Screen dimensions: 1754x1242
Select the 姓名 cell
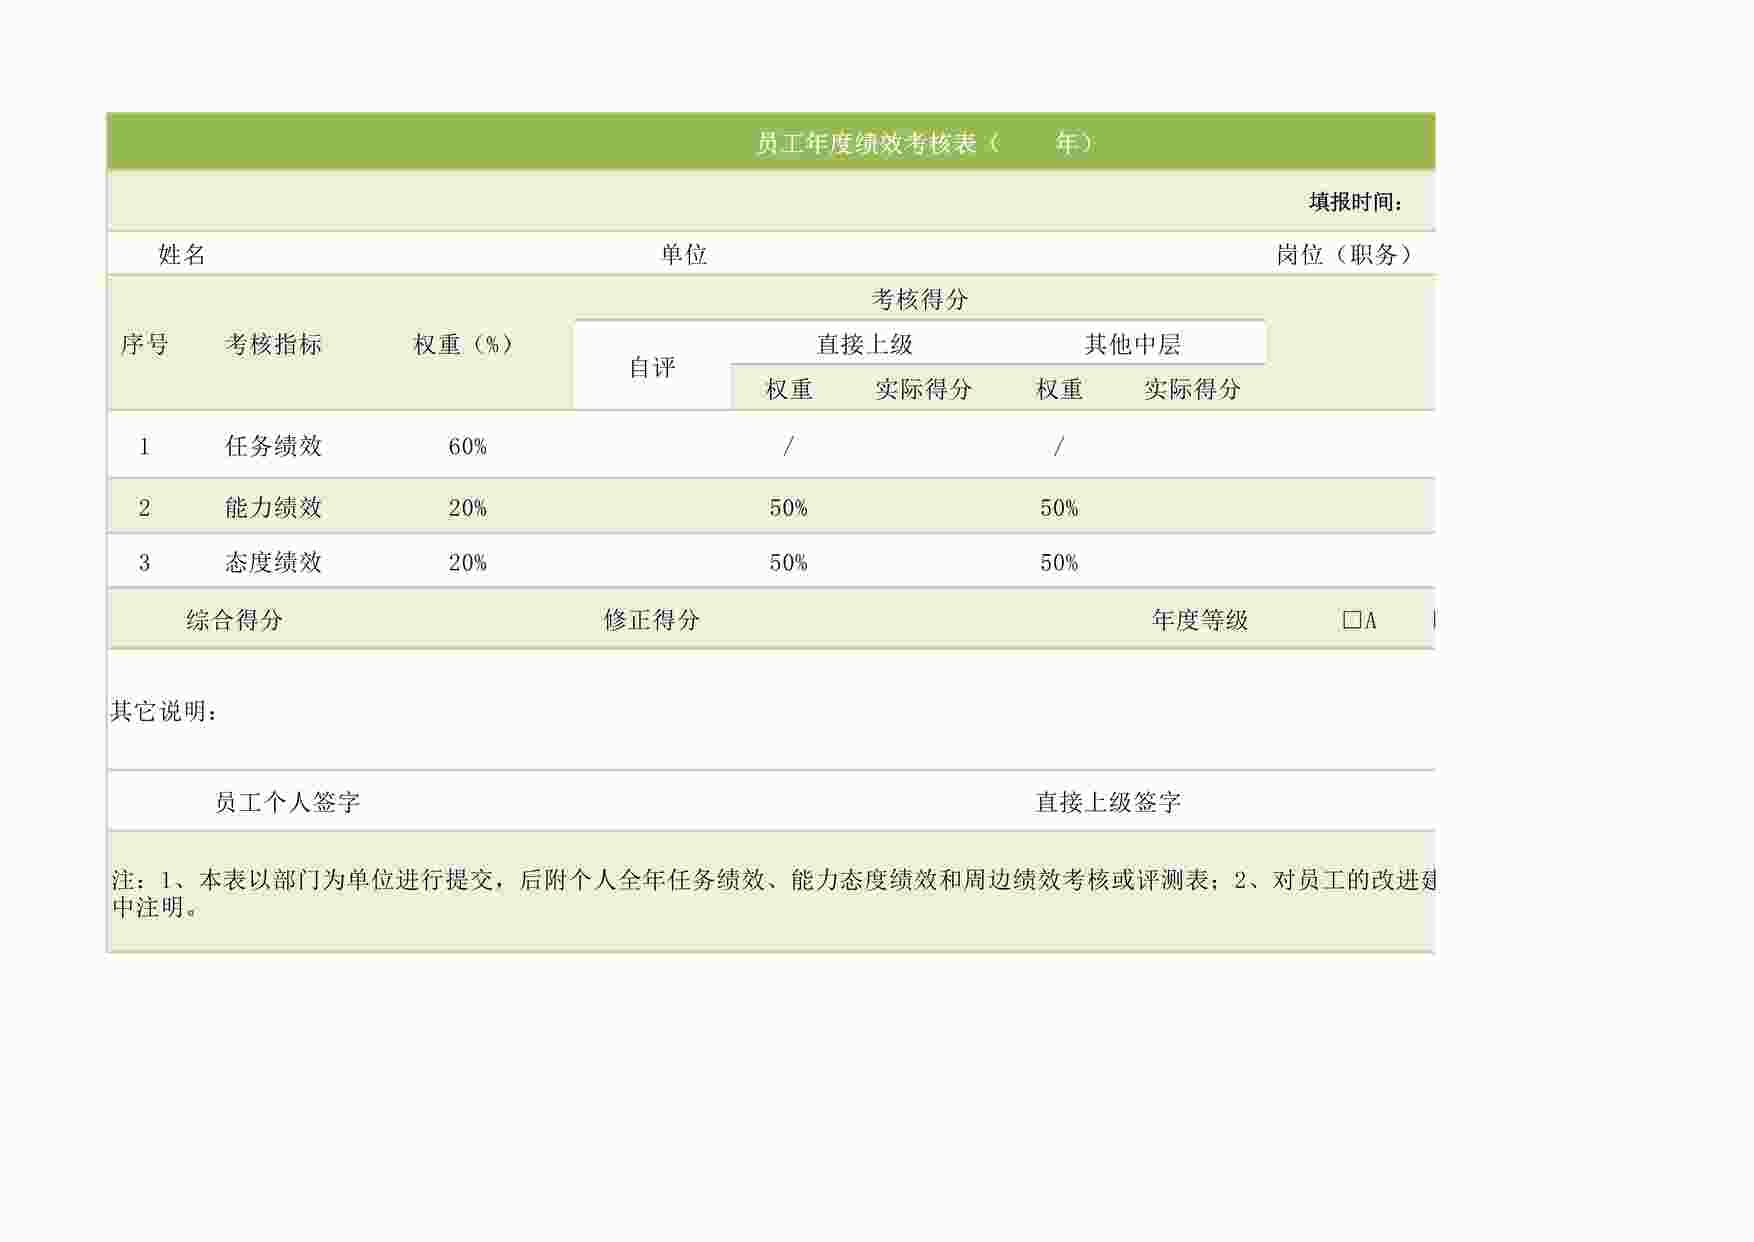pos(182,254)
